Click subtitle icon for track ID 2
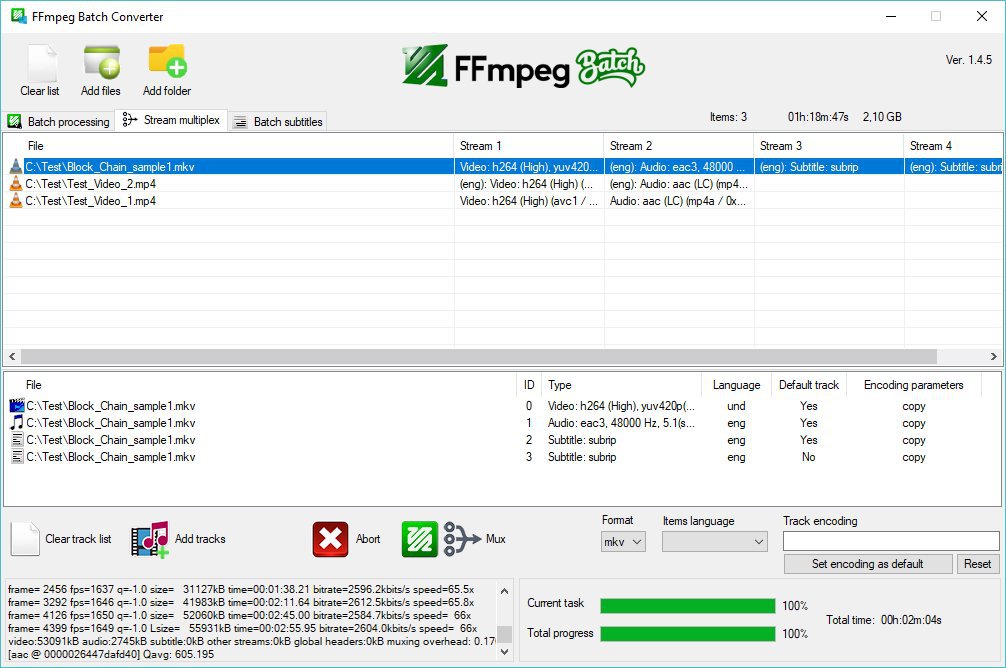 pos(17,440)
